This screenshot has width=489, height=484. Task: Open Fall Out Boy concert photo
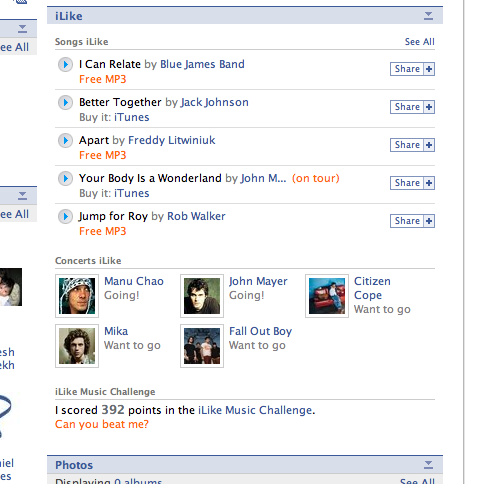[x=202, y=346]
